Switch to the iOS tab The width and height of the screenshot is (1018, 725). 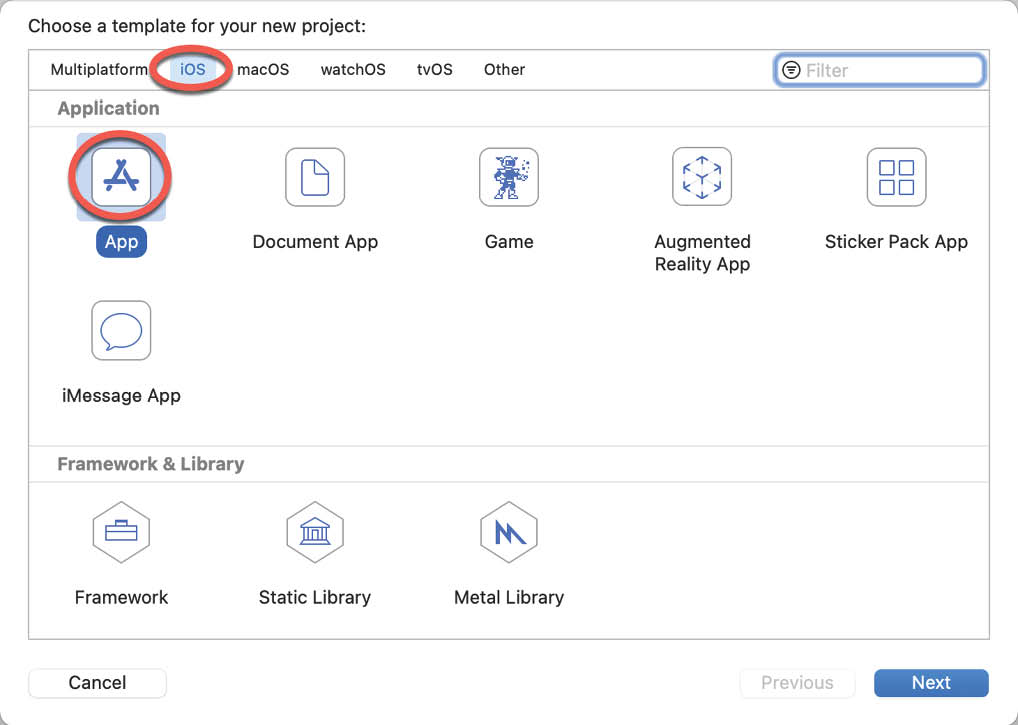click(x=193, y=69)
